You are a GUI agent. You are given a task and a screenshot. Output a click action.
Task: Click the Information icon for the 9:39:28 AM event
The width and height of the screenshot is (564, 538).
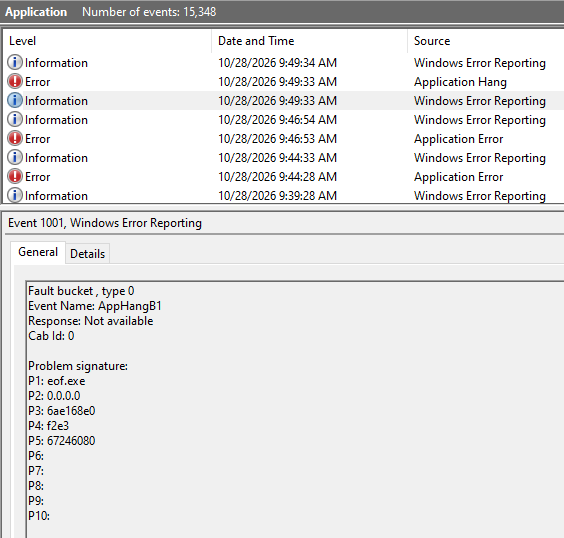[15, 196]
